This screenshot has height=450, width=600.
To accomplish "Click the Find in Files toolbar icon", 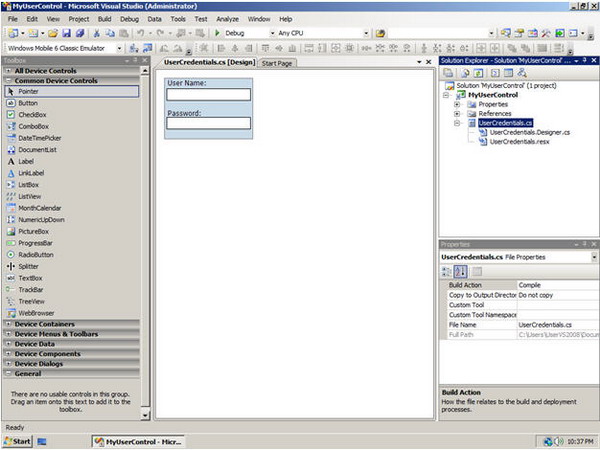I will click(380, 33).
